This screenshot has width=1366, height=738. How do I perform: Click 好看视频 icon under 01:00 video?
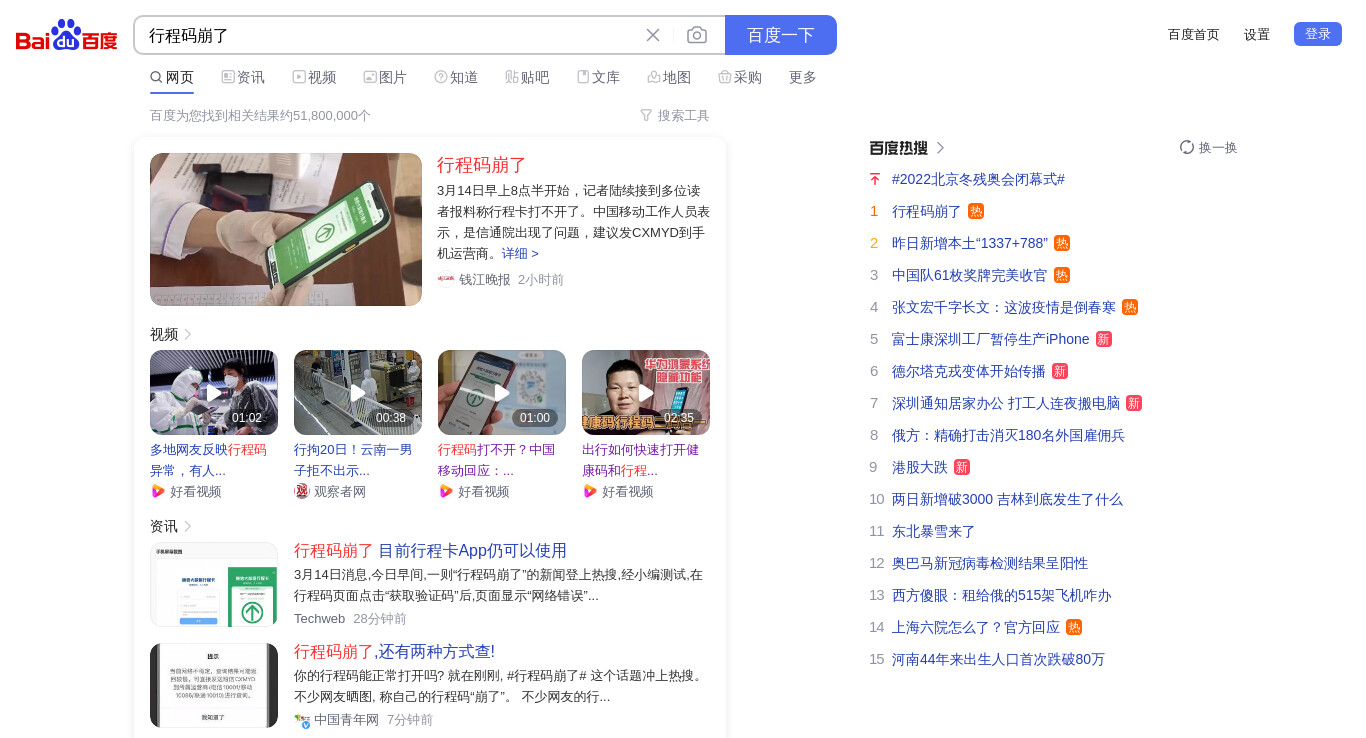[x=446, y=491]
